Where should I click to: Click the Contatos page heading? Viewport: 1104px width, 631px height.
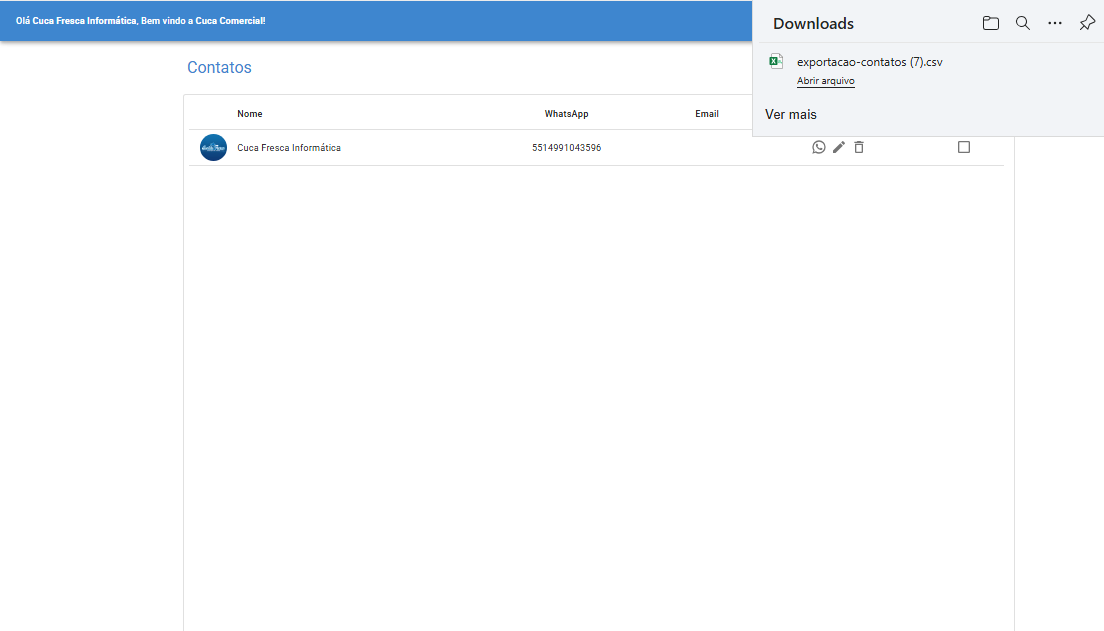219,67
